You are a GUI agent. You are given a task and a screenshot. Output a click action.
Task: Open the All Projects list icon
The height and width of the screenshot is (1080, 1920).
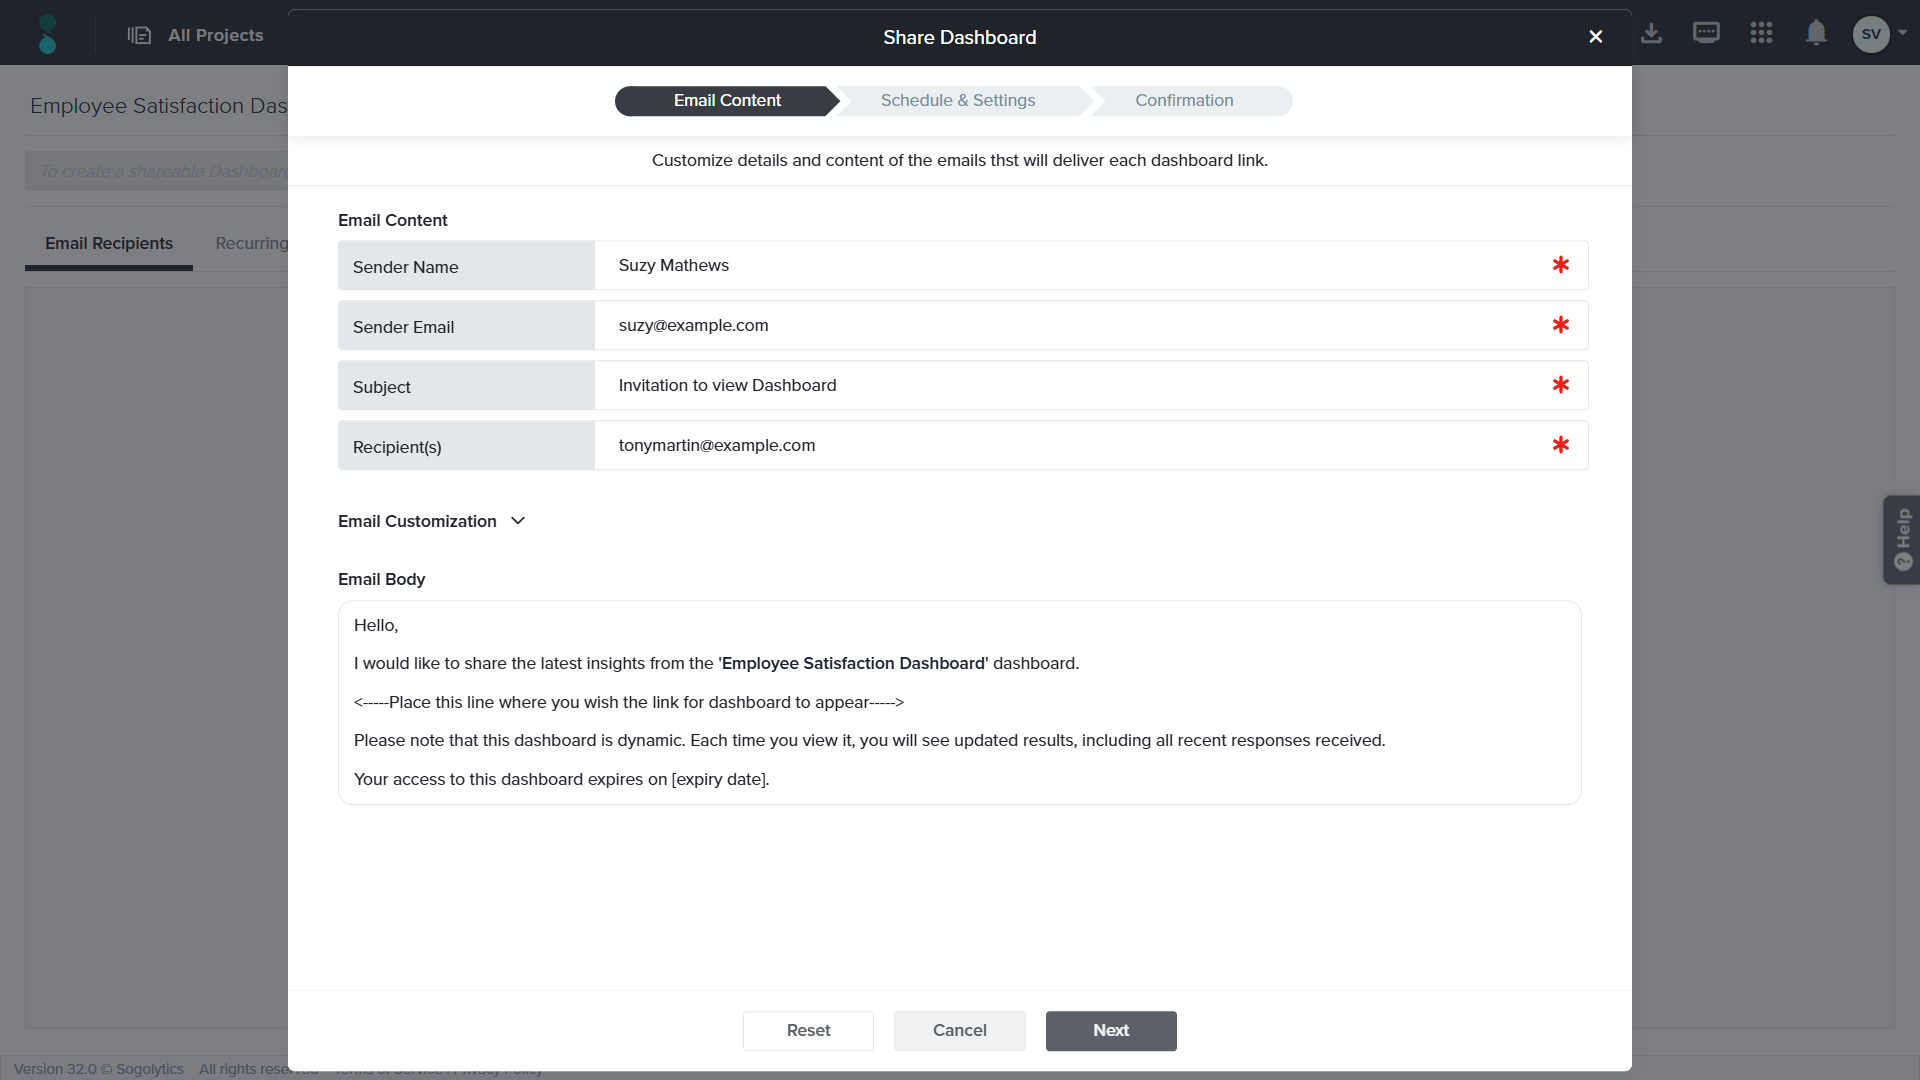pos(139,35)
